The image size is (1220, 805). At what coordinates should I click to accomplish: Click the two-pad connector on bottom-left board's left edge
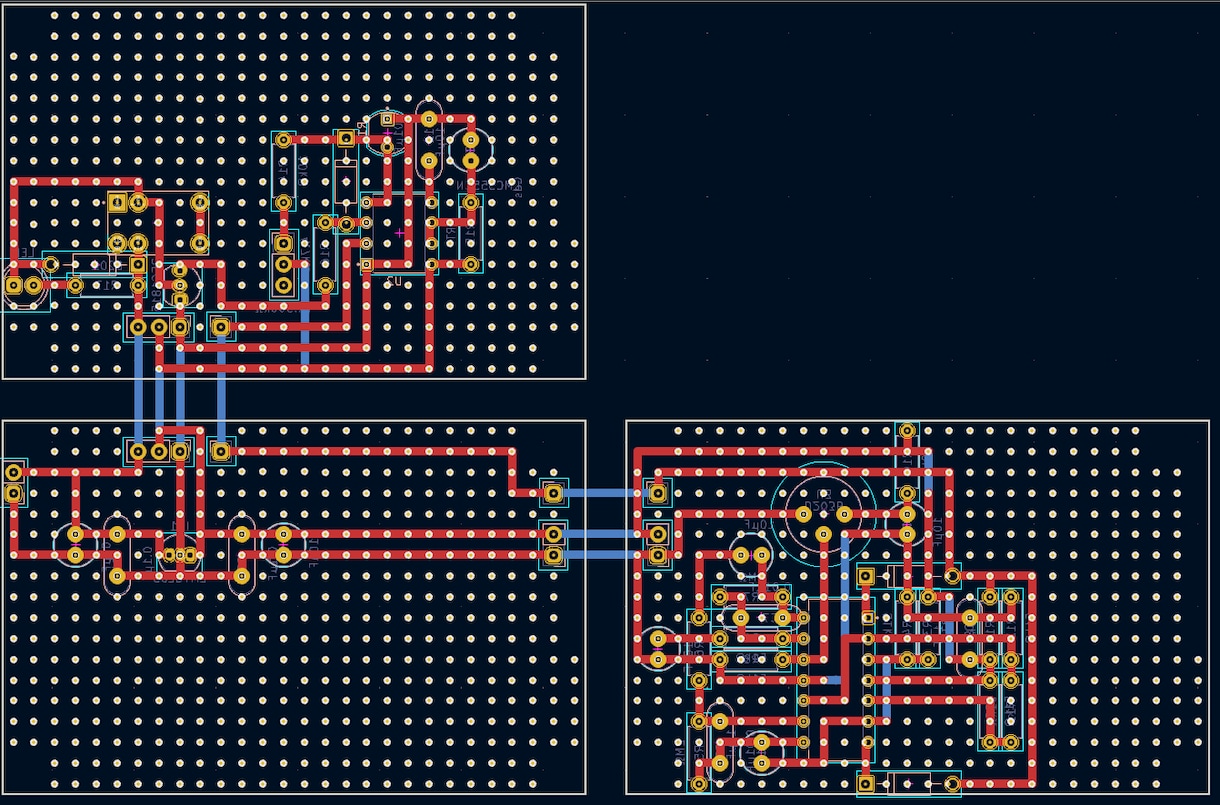tap(14, 483)
